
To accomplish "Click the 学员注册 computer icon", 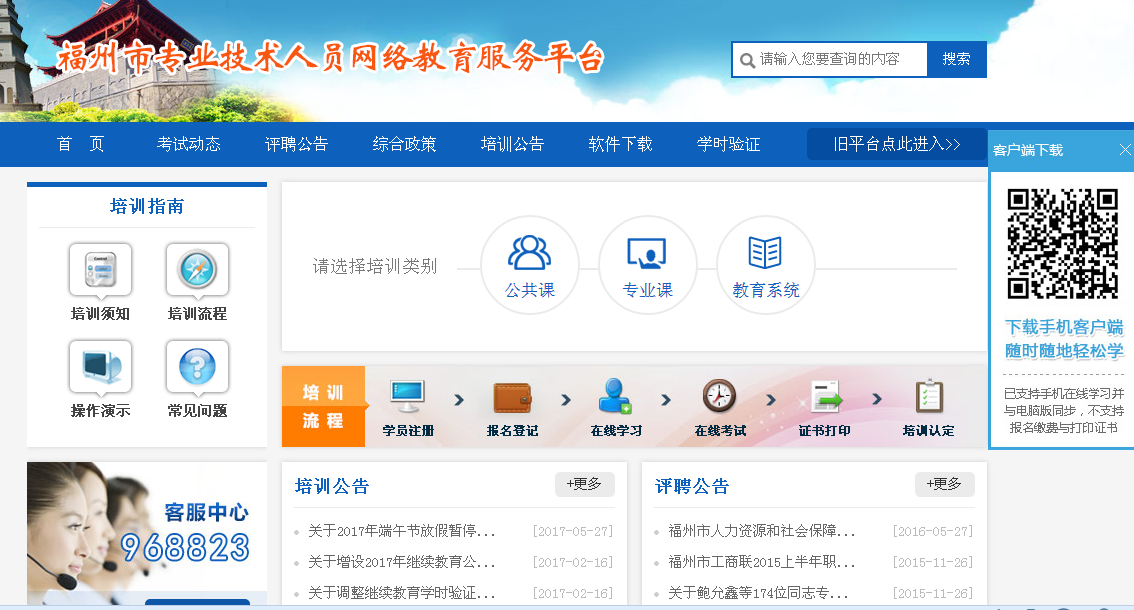I will pyautogui.click(x=407, y=398).
